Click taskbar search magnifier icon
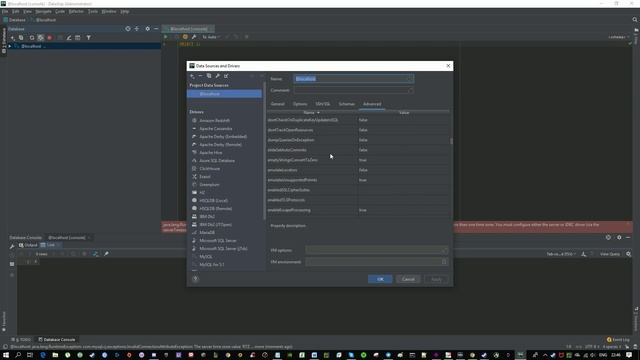This screenshot has height=360, width=640. pos(18,355)
